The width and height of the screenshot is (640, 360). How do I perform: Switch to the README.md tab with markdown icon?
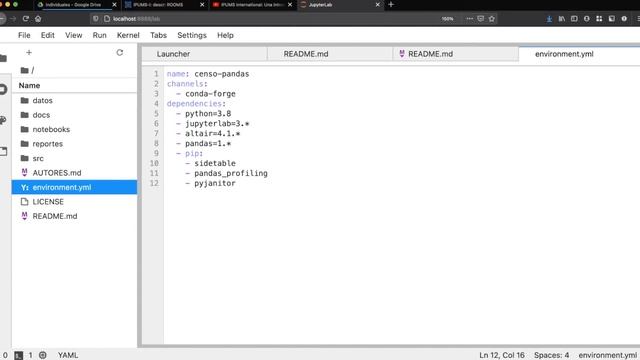[x=456, y=54]
